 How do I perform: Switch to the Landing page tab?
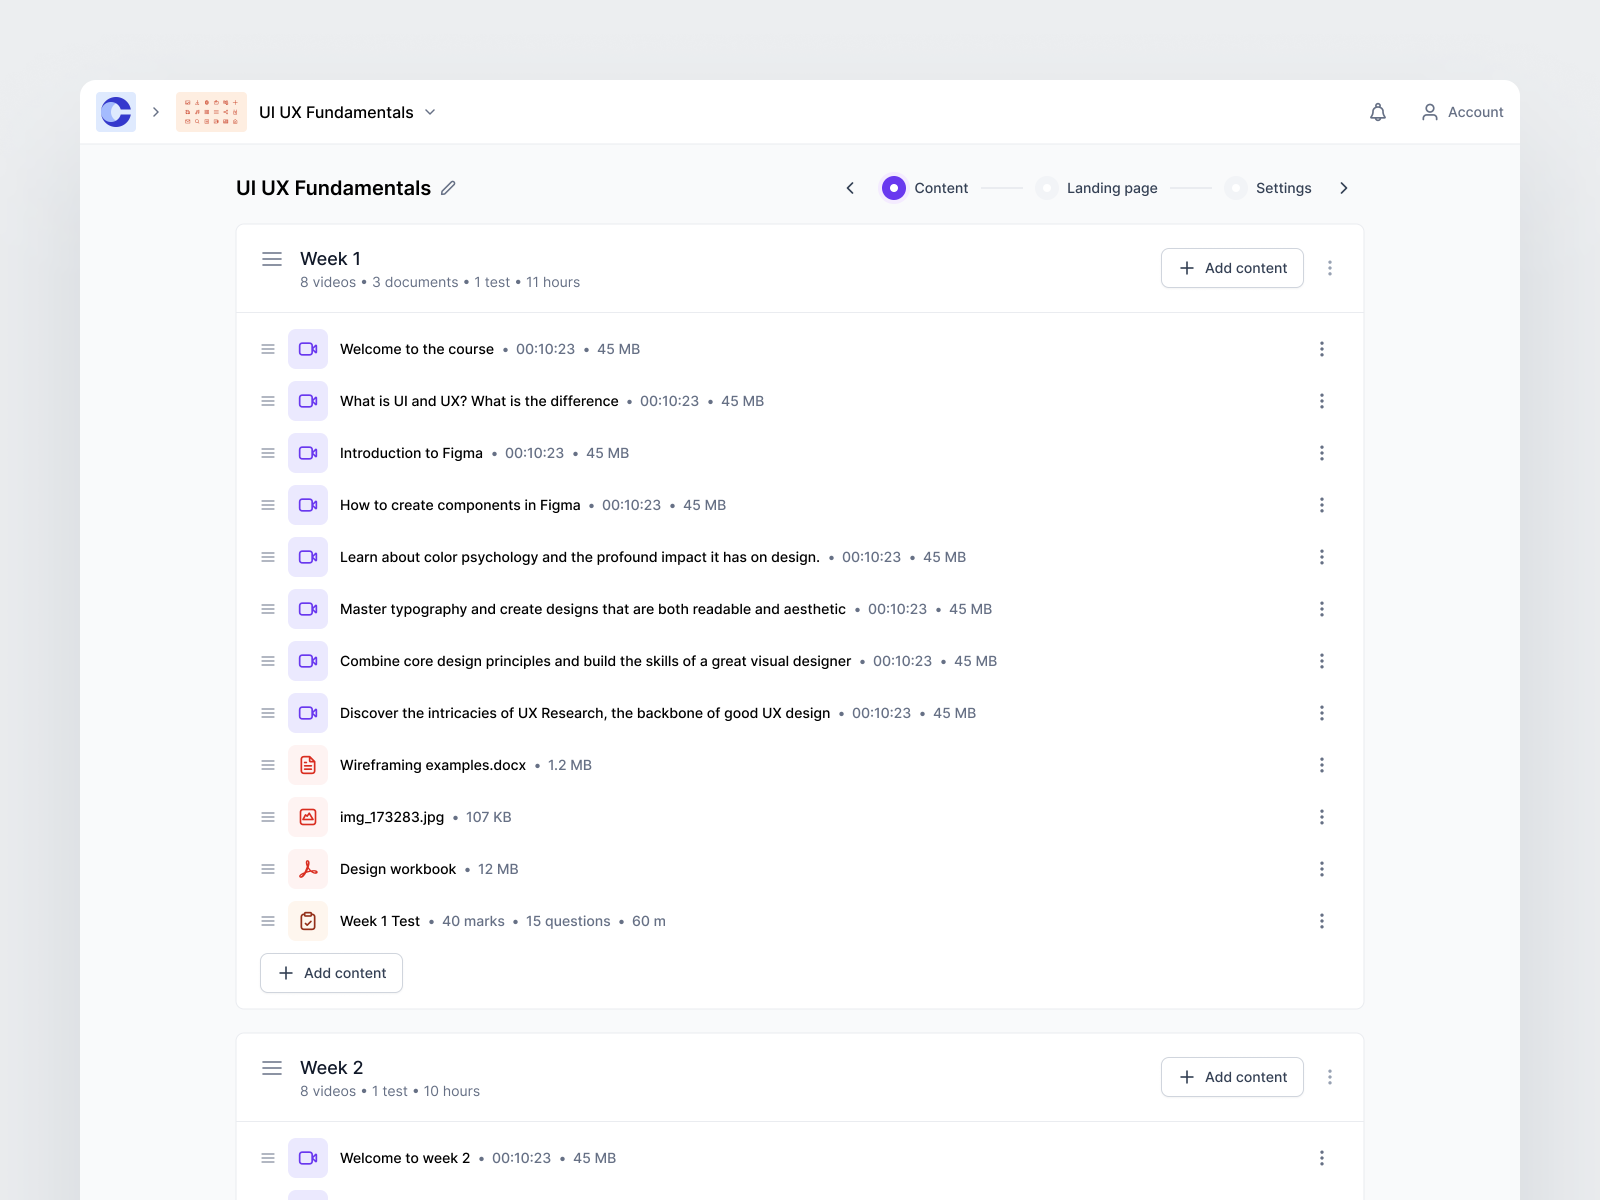point(1111,187)
